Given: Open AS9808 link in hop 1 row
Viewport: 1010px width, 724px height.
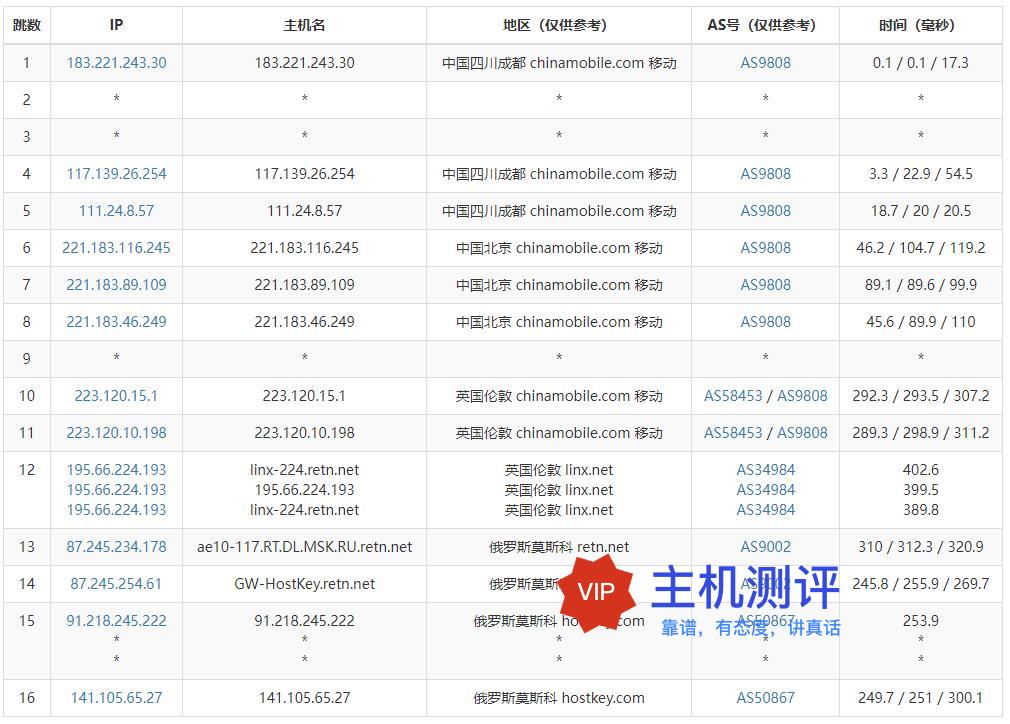Looking at the screenshot, I should tap(765, 62).
